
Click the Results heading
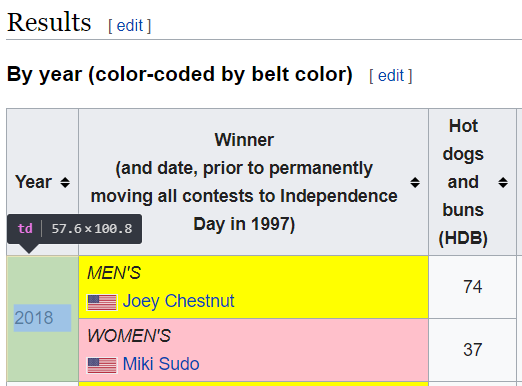(x=49, y=22)
